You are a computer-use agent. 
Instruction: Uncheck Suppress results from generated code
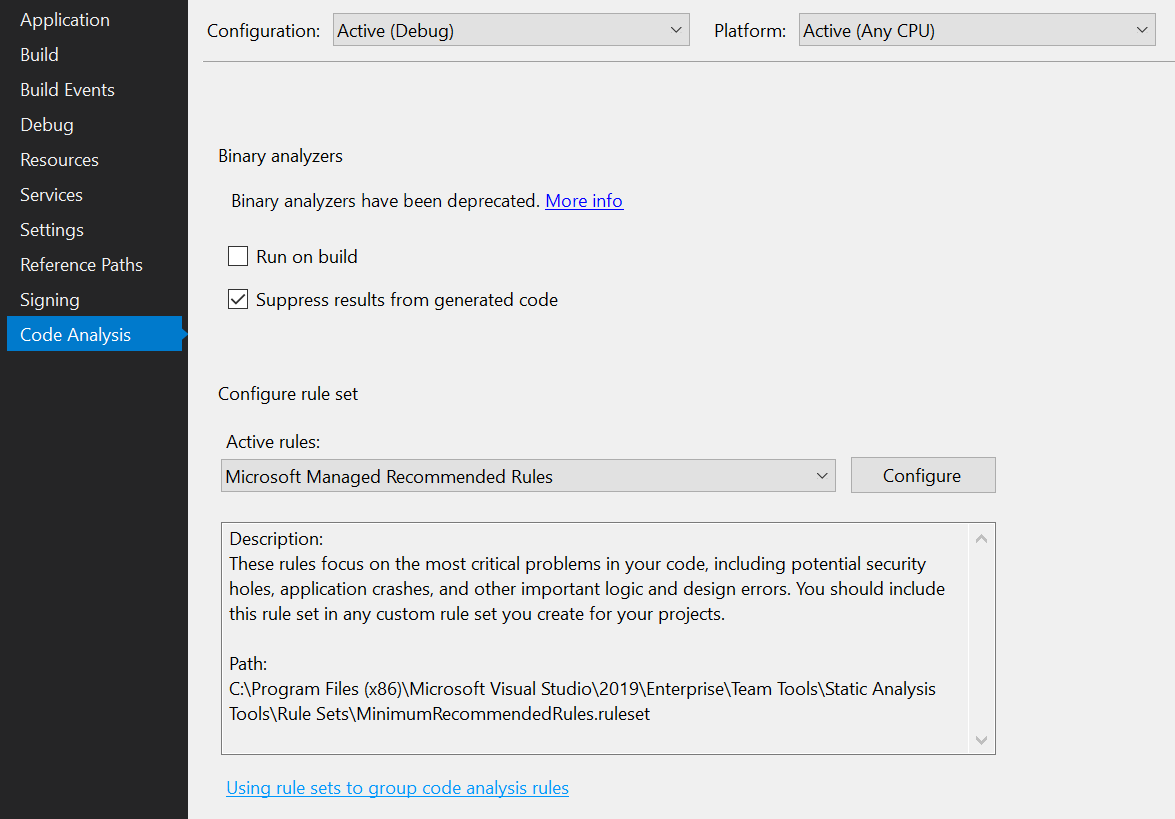[237, 299]
